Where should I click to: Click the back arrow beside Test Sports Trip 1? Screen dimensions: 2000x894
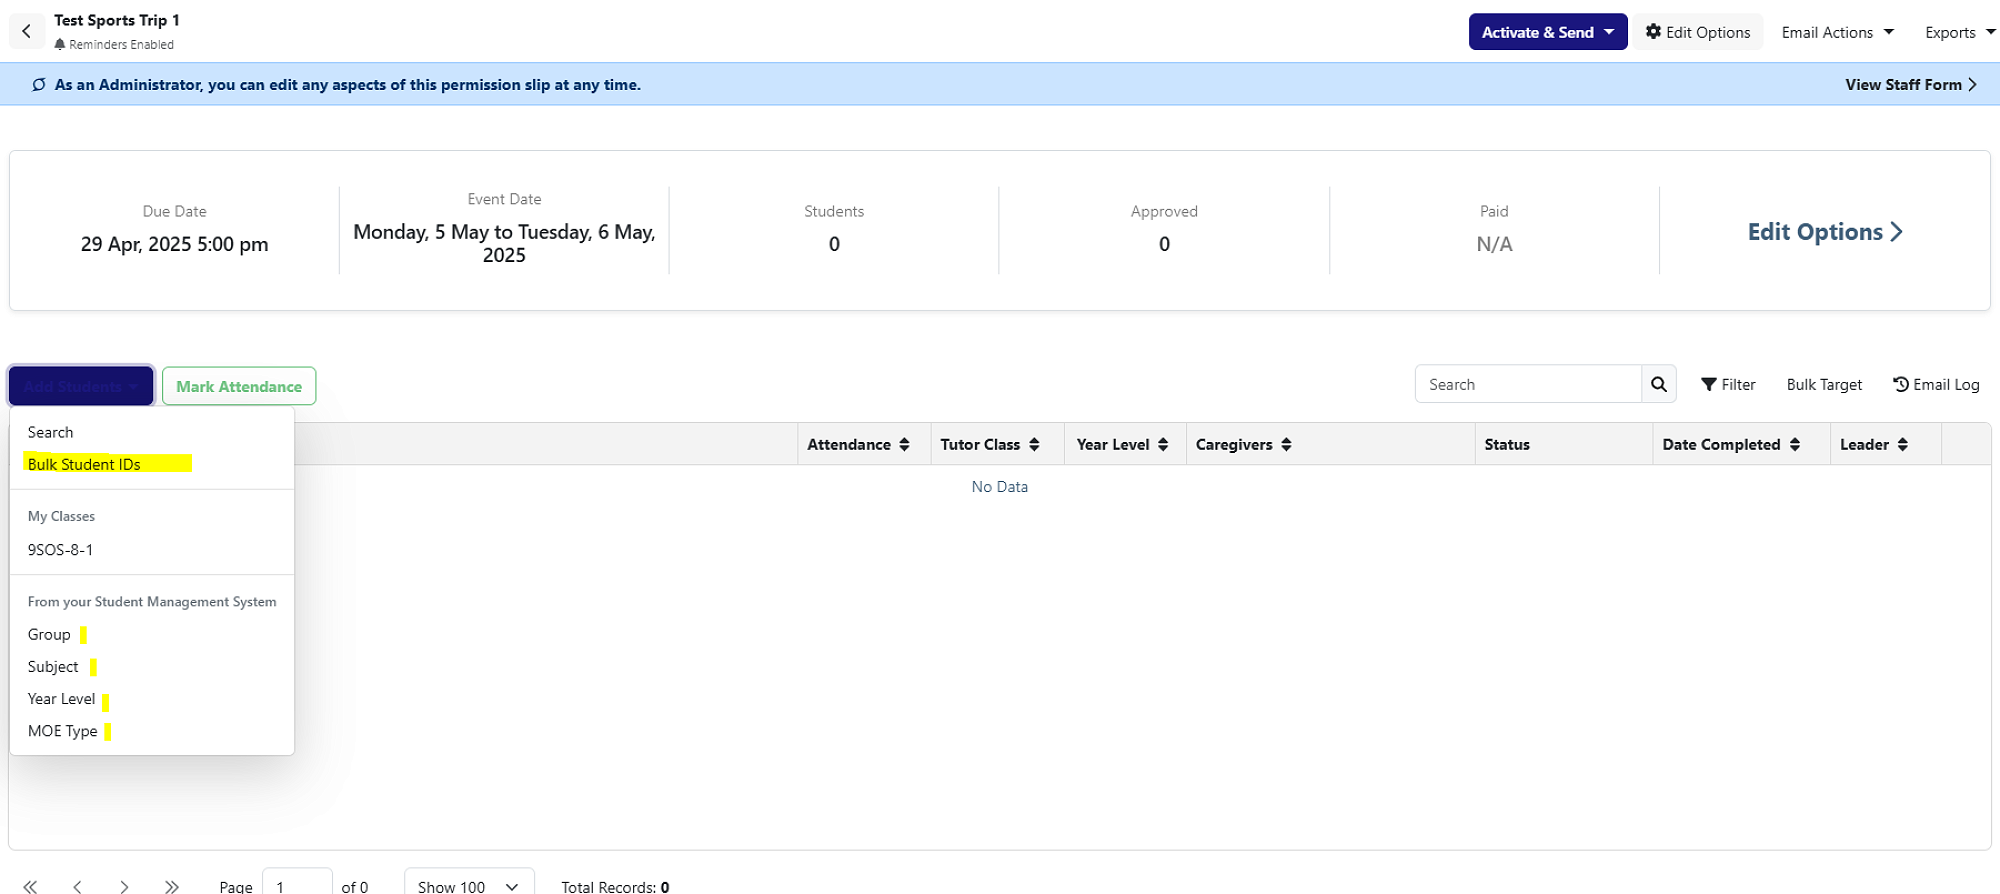(26, 32)
